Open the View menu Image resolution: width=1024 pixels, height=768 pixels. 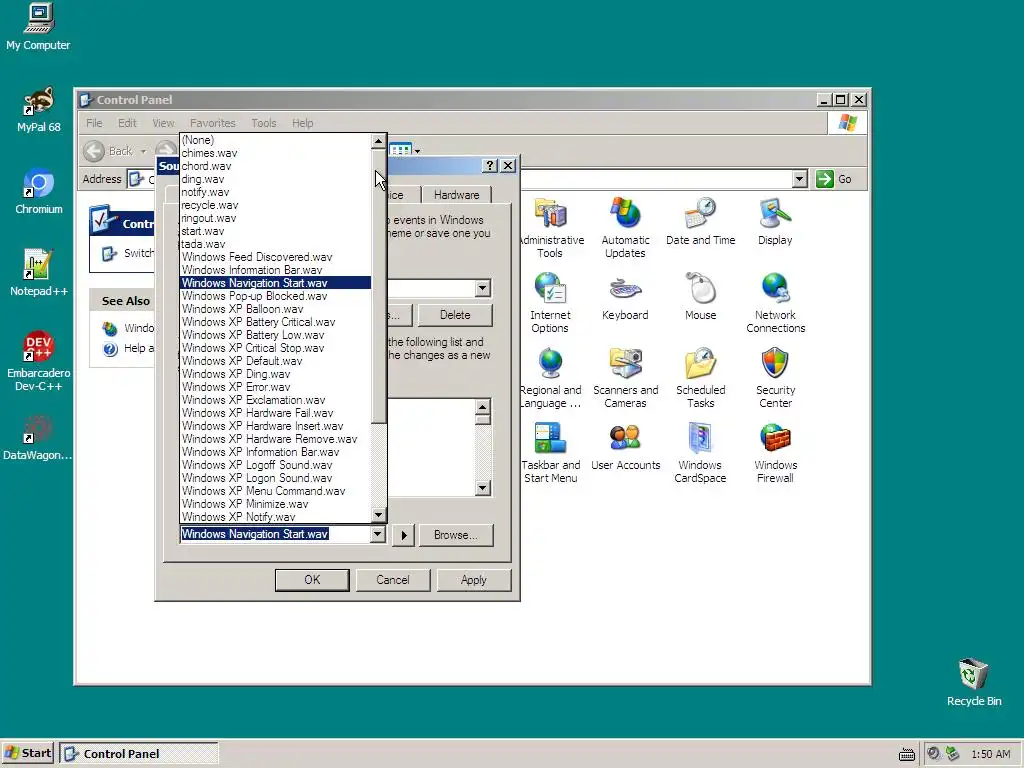pyautogui.click(x=163, y=123)
